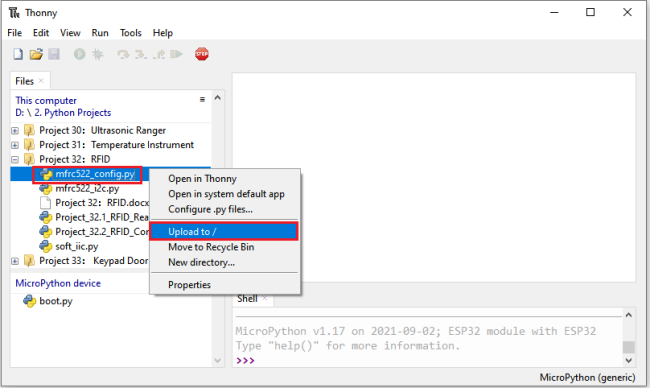Expand Project 33: Keypad Door folder

[15, 261]
